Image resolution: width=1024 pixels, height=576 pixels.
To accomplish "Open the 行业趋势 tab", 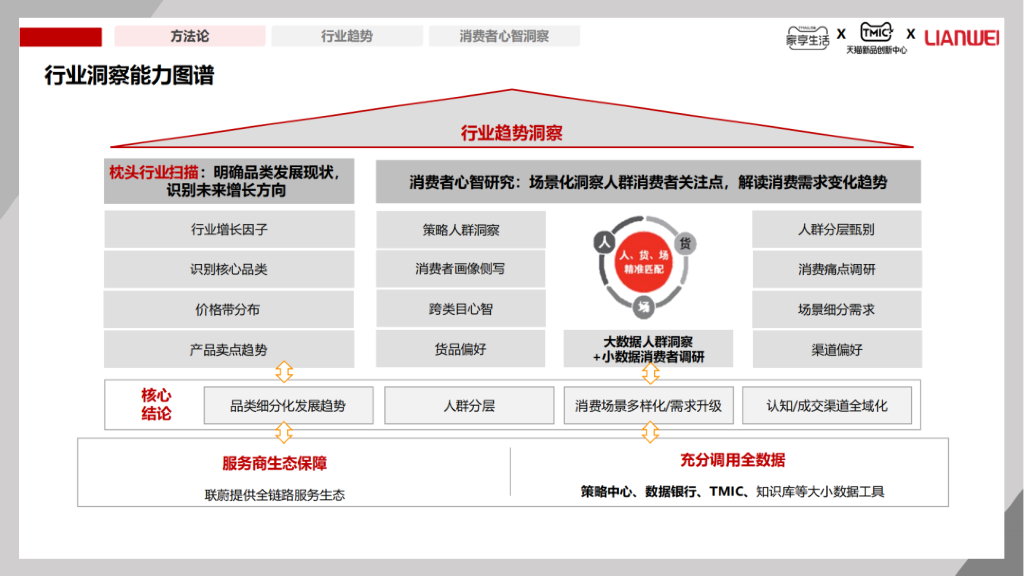I will 347,36.
